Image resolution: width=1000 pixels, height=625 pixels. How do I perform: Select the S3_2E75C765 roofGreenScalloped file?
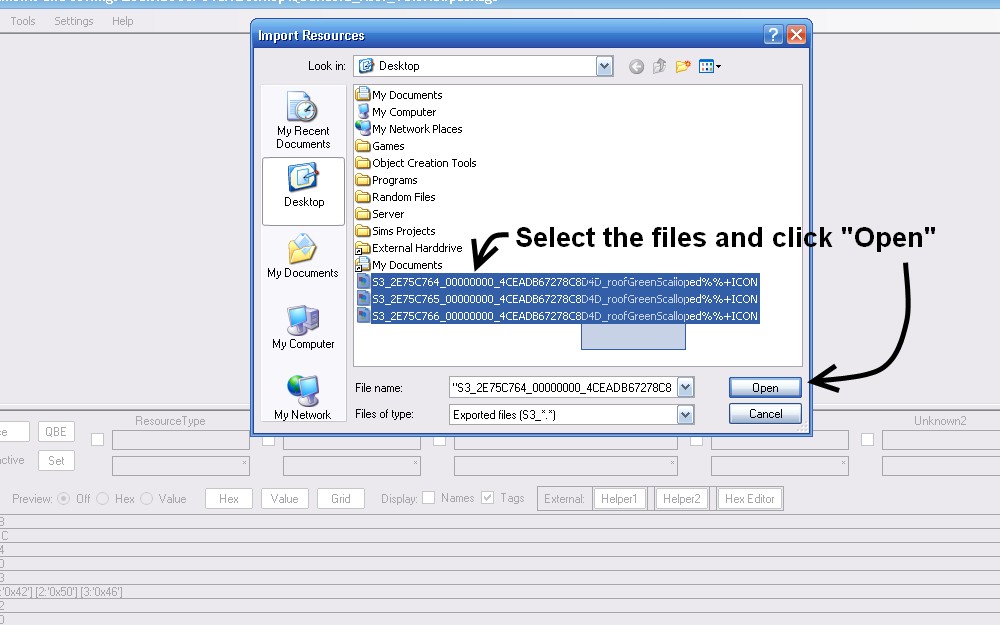point(564,299)
